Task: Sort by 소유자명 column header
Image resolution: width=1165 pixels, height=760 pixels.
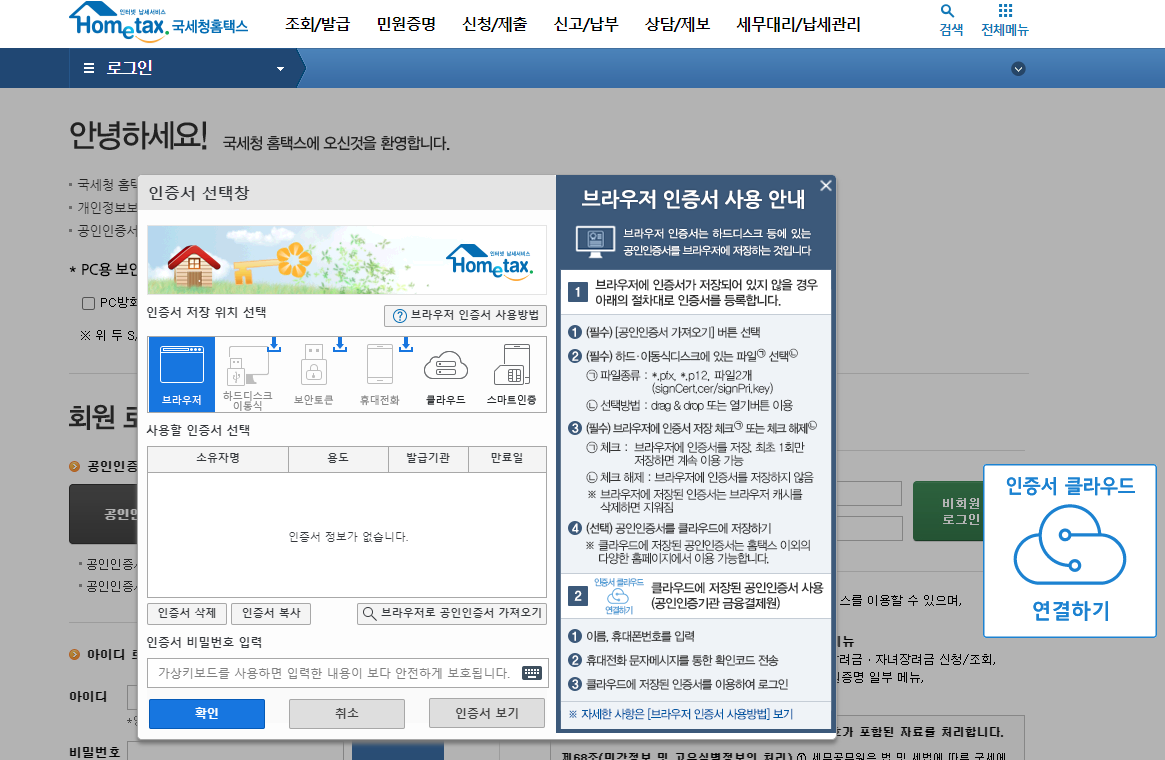Action: 218,458
